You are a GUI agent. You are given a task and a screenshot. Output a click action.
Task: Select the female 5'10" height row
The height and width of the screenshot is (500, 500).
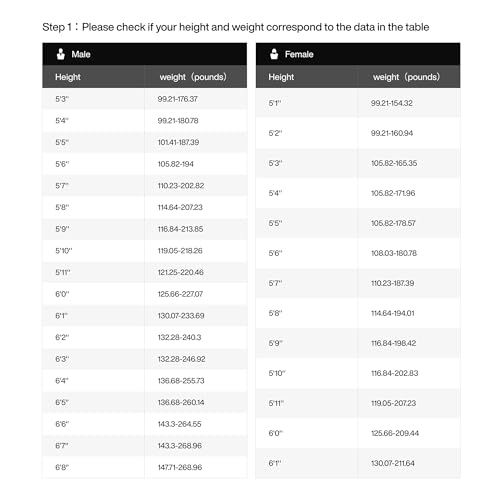point(358,373)
